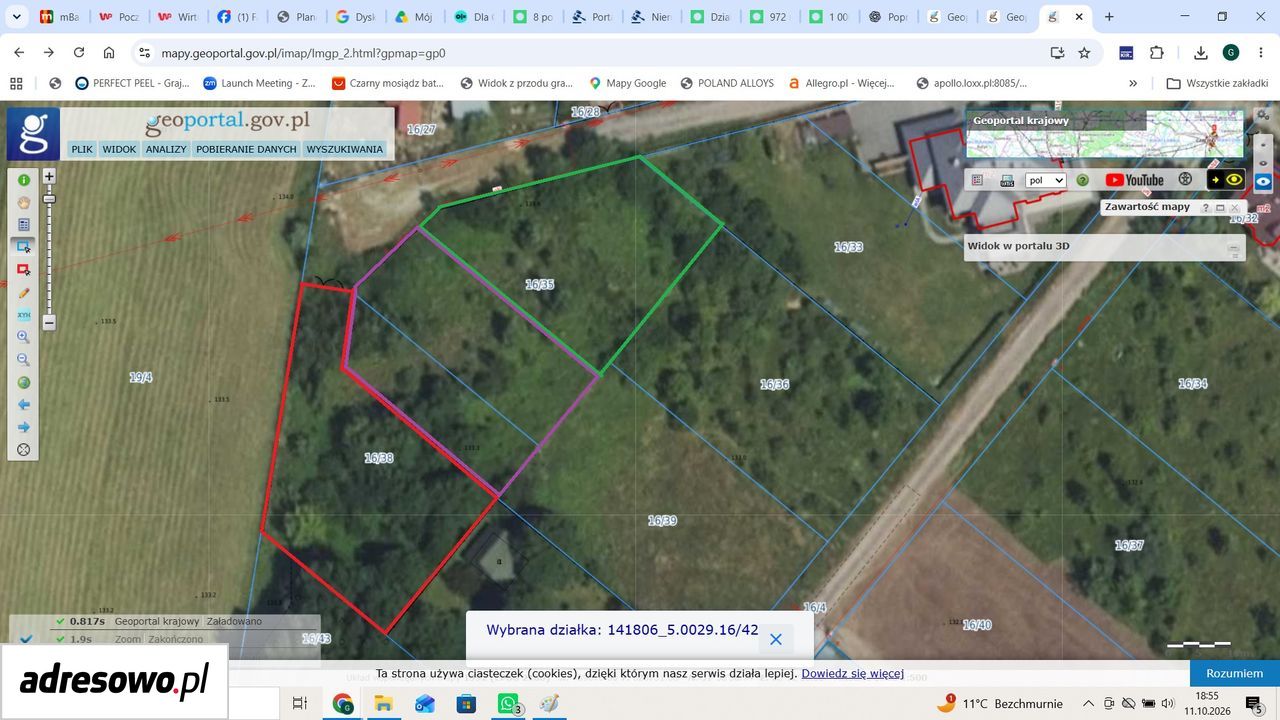Screen dimensions: 1280x720
Task: Collapse the Widok w portalu 3D panel
Action: [1234, 246]
